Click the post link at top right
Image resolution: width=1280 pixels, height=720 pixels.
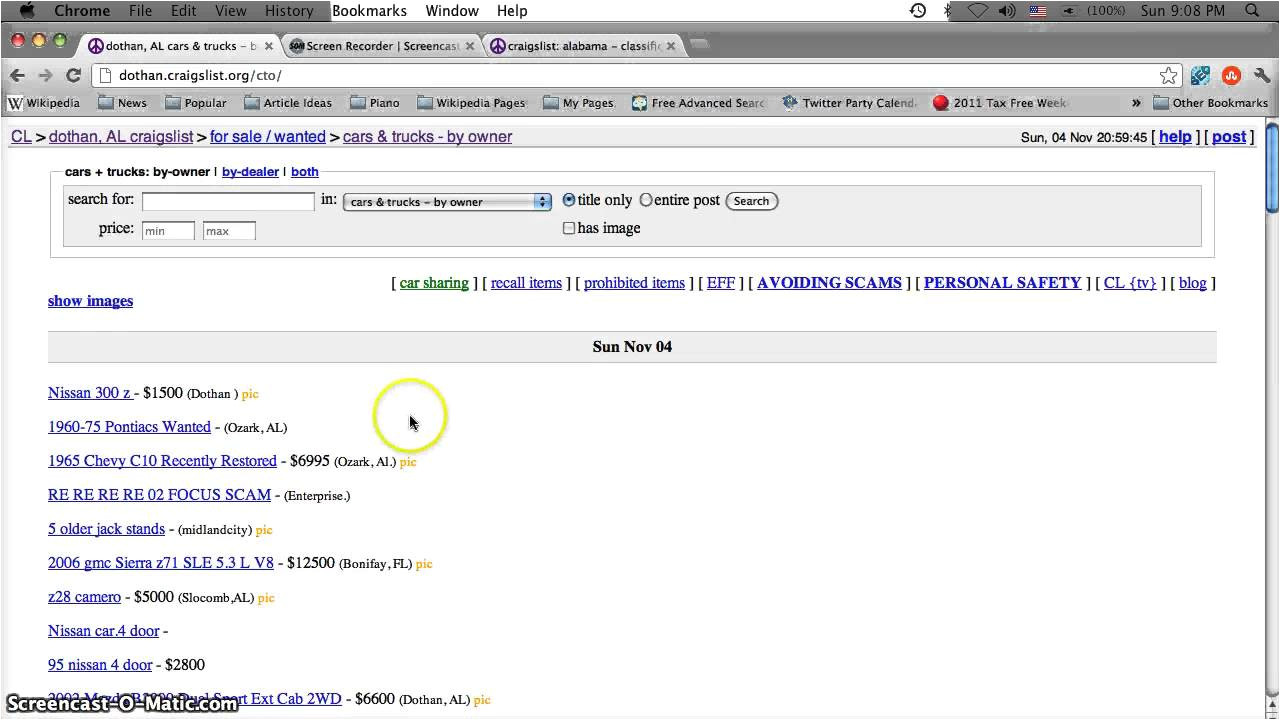[x=1229, y=137]
